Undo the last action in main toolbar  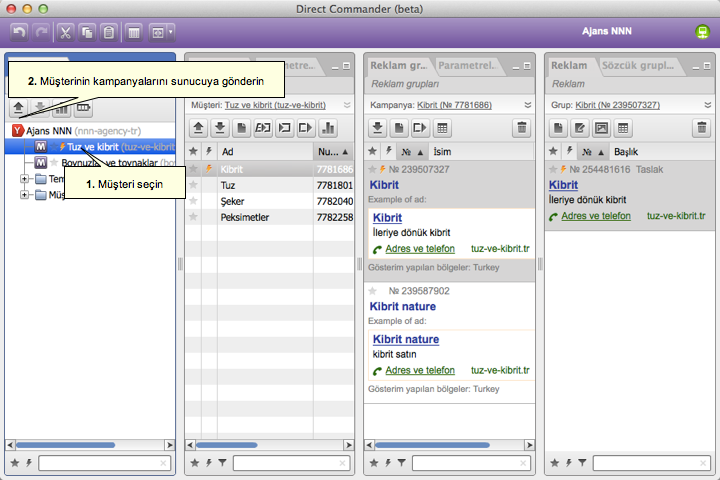pyautogui.click(x=19, y=33)
